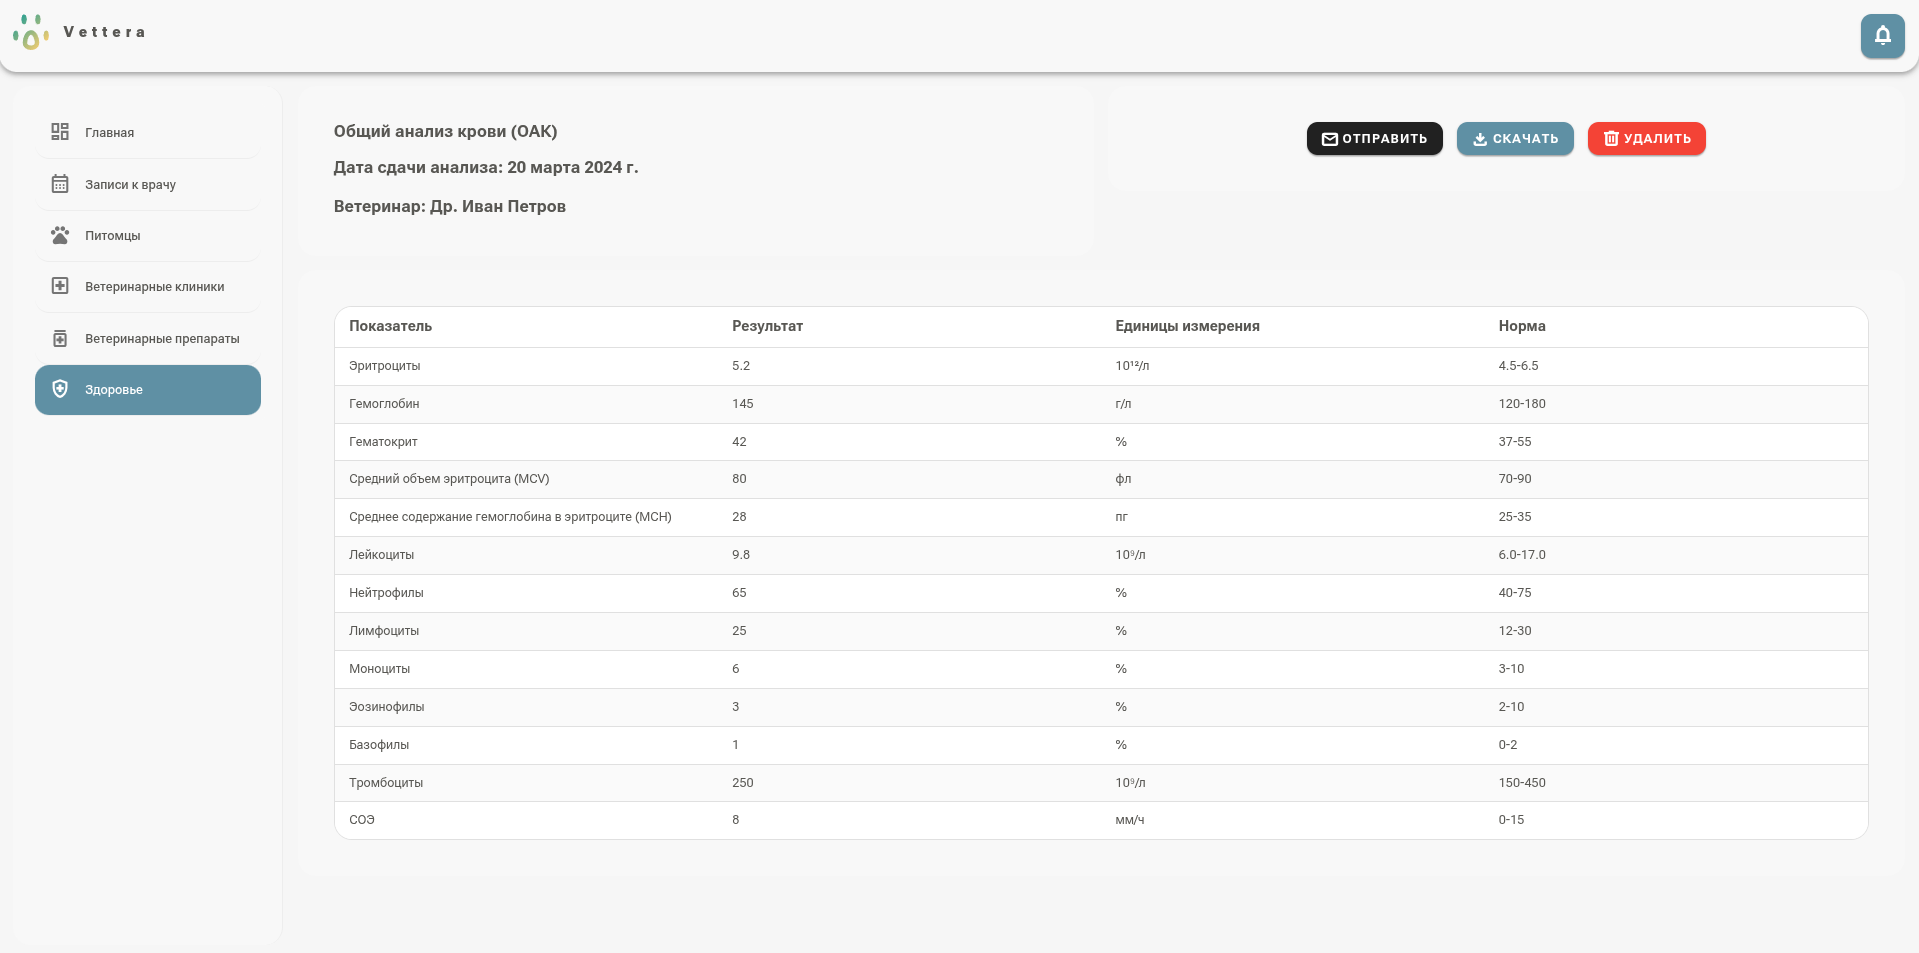Select the Моноциты row label
The image size is (1919, 953).
tap(379, 669)
